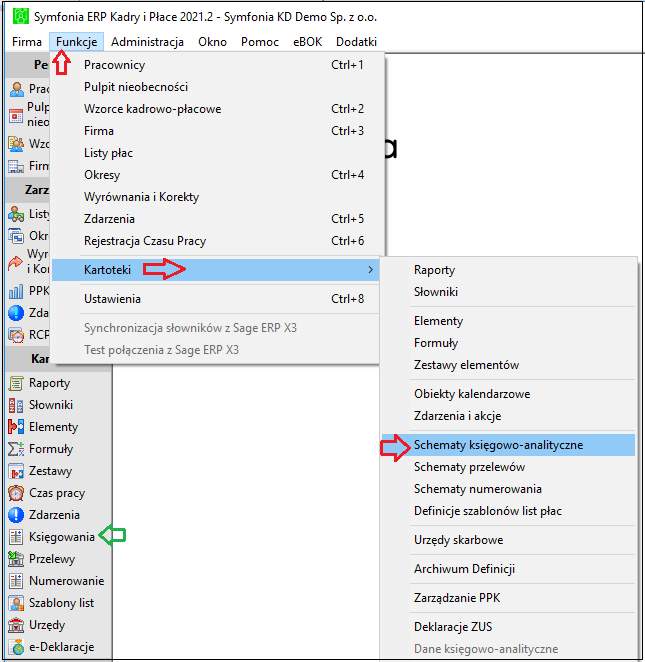Screen dimensions: 645x662
Task: Click the Słowniki sidebar icon
Action: click(16, 405)
